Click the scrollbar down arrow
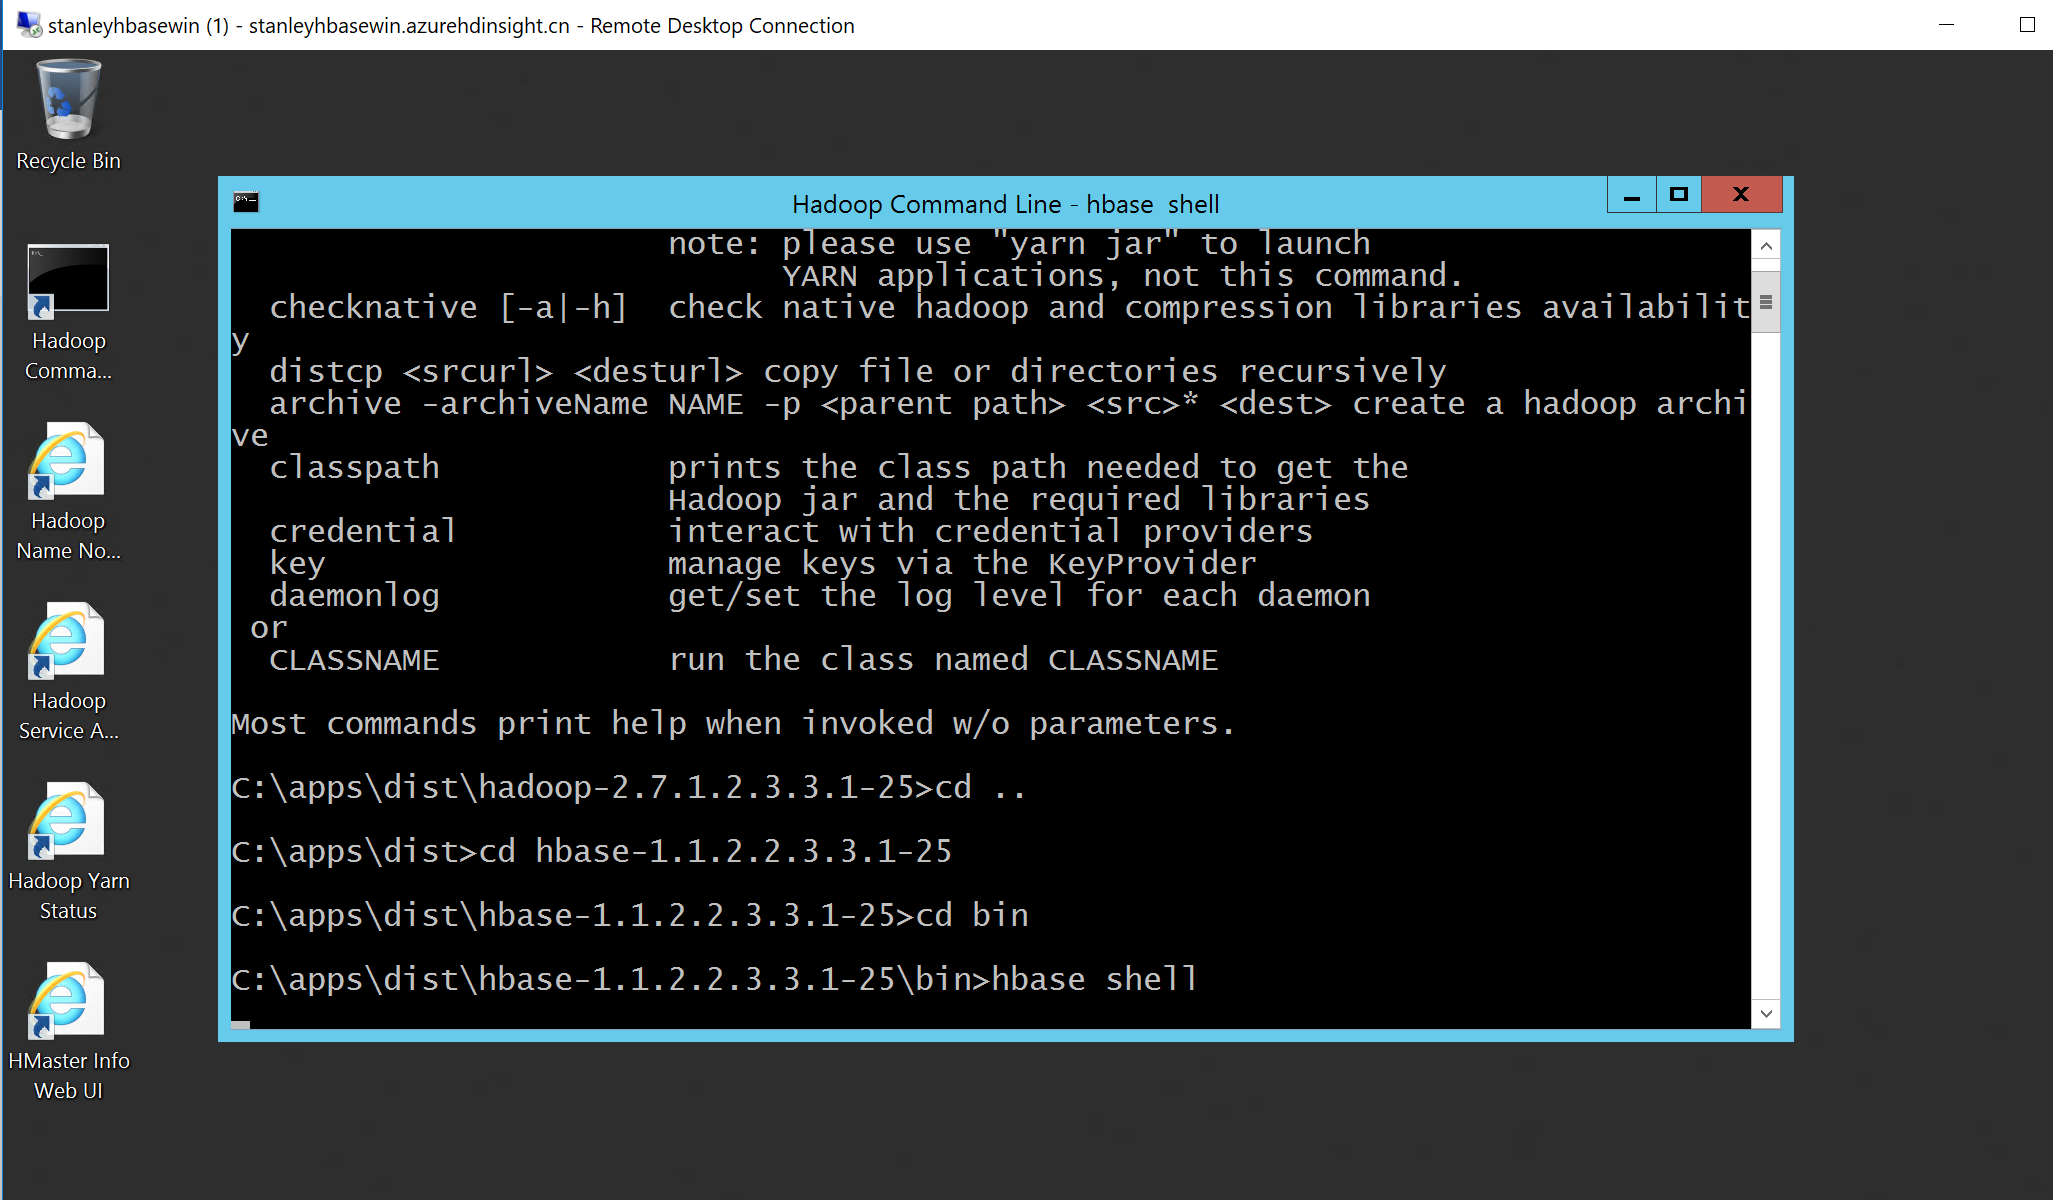Image resolution: width=2053 pixels, height=1200 pixels. 1765,1013
